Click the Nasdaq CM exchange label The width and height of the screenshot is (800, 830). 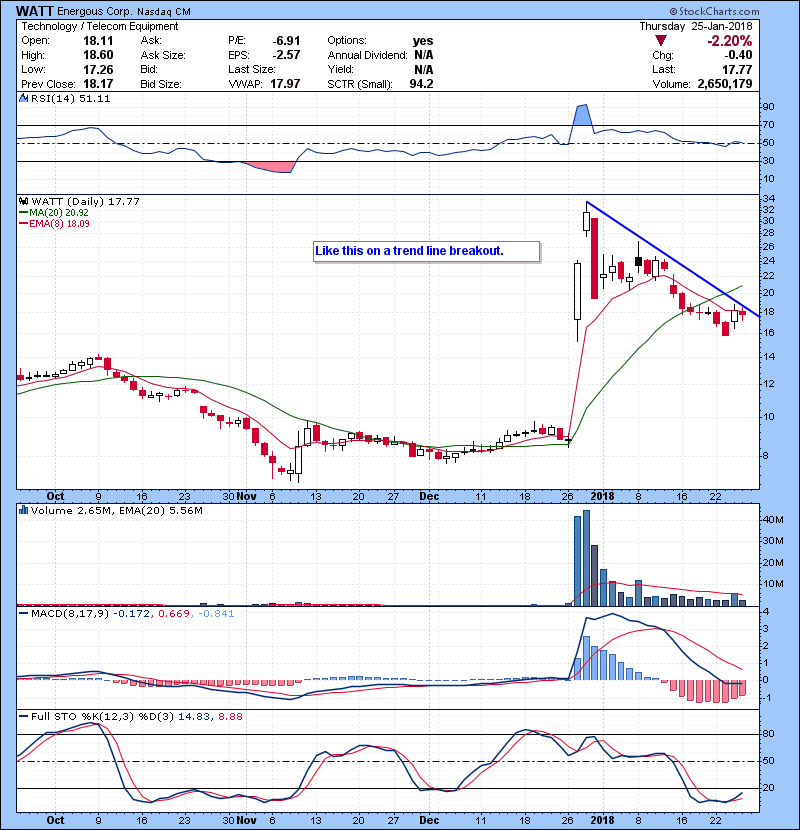point(164,12)
